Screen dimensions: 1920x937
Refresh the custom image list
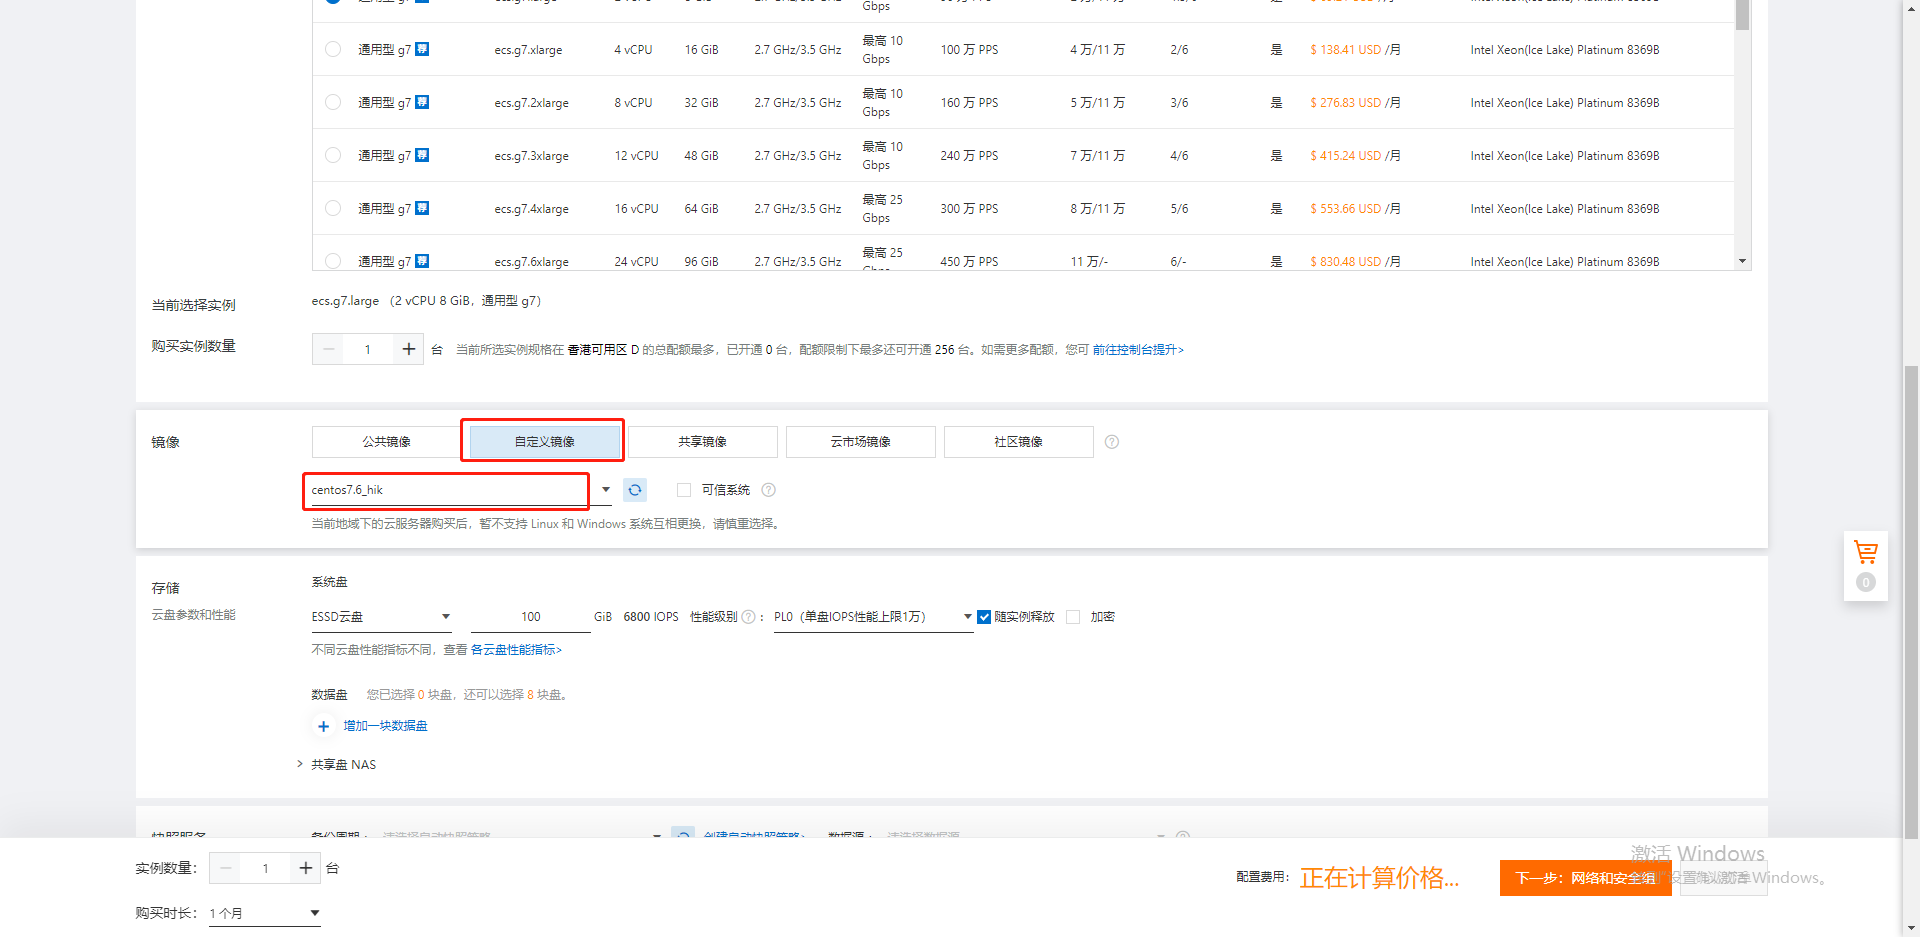point(635,490)
